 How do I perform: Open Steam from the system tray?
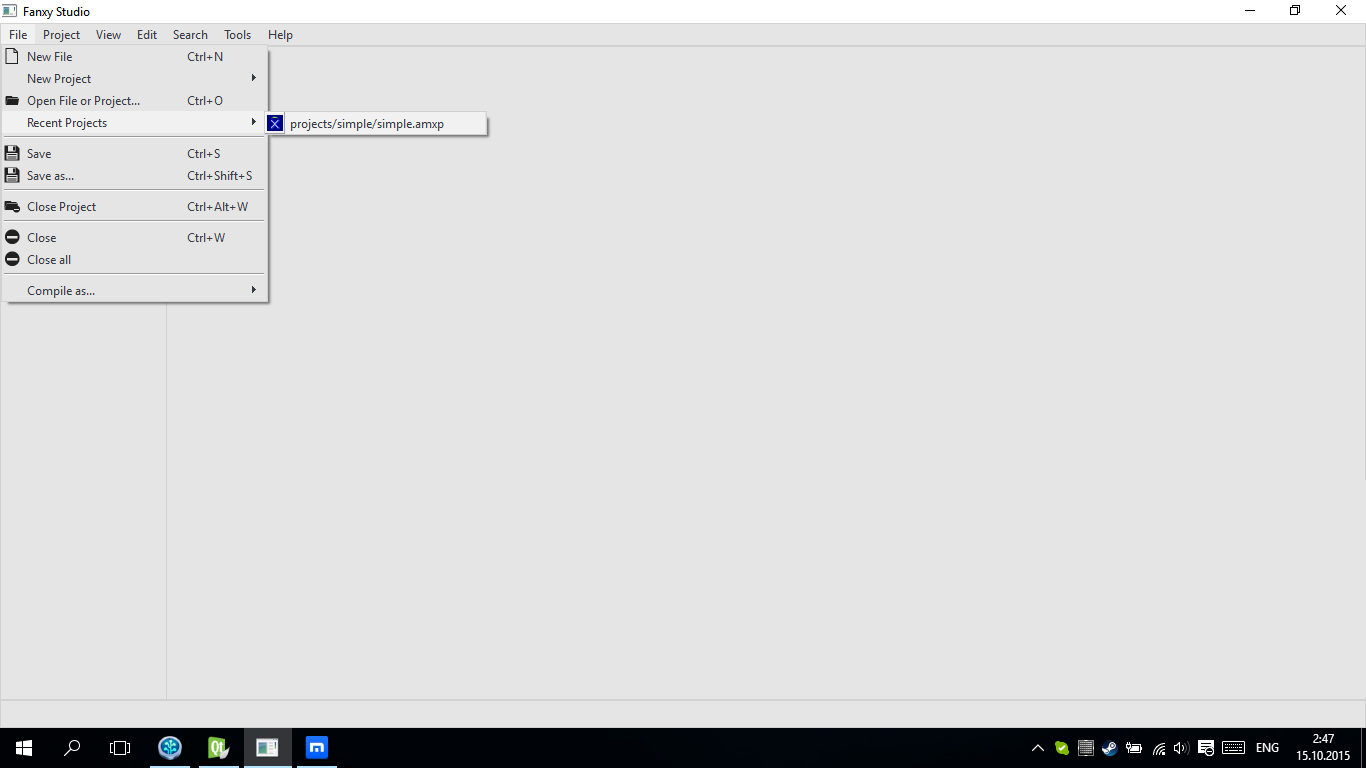[1110, 748]
